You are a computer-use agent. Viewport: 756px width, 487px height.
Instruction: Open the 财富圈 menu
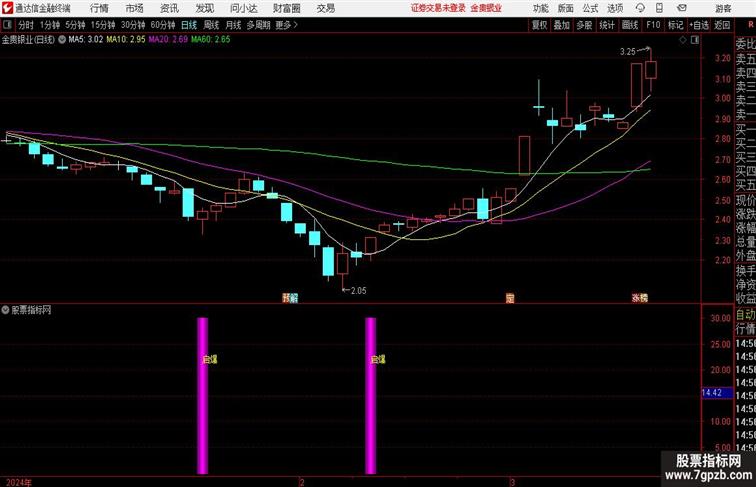click(x=287, y=8)
